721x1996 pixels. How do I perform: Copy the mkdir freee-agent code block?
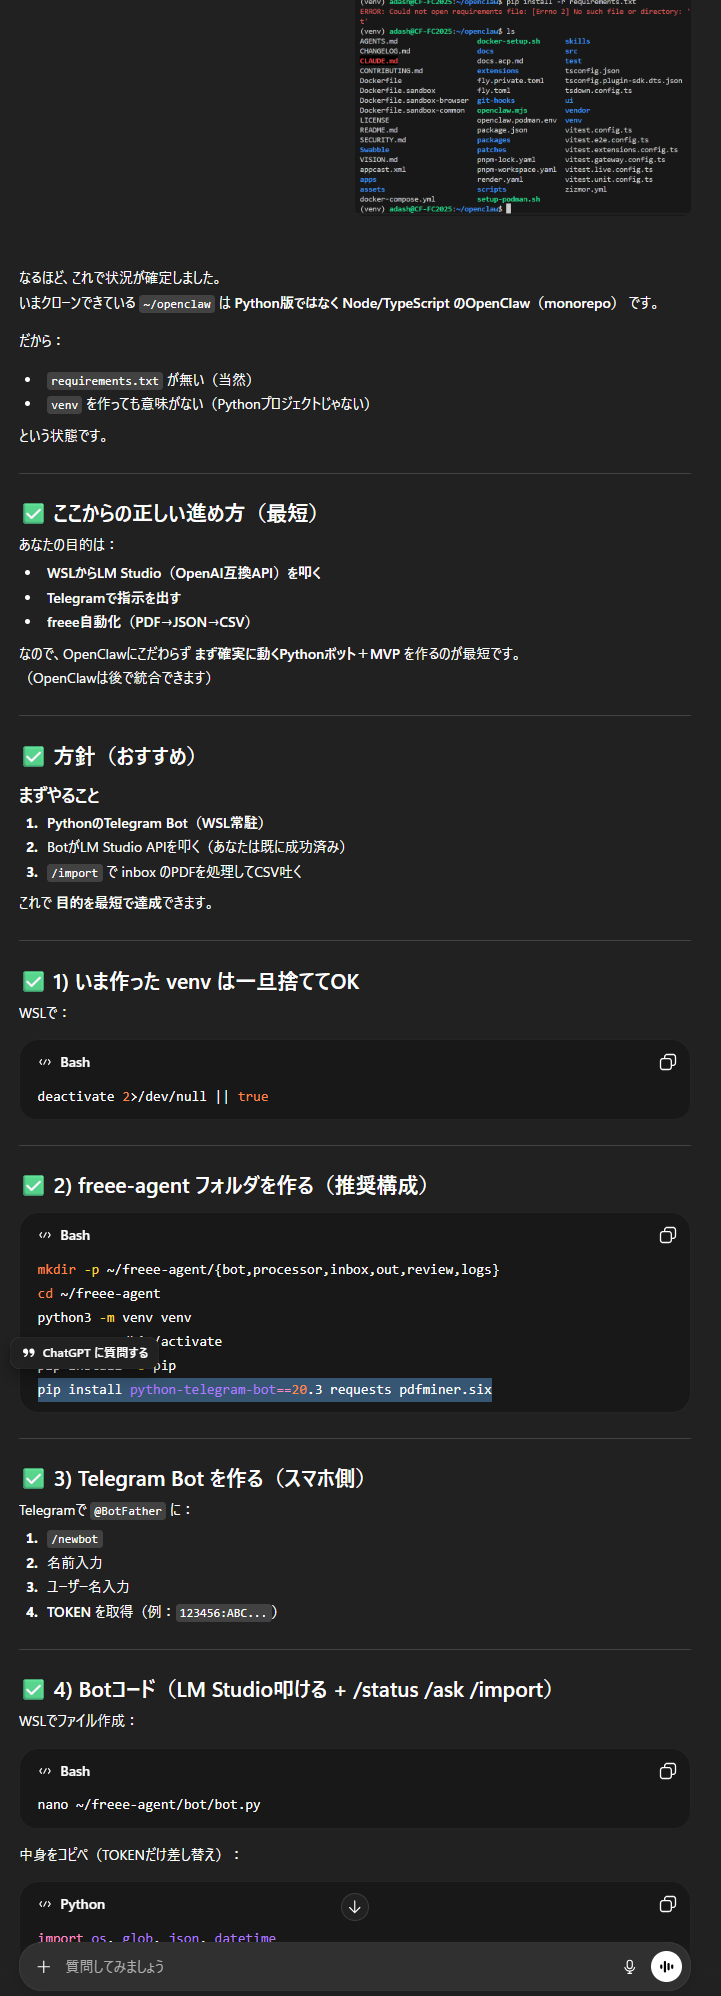pyautogui.click(x=667, y=1235)
